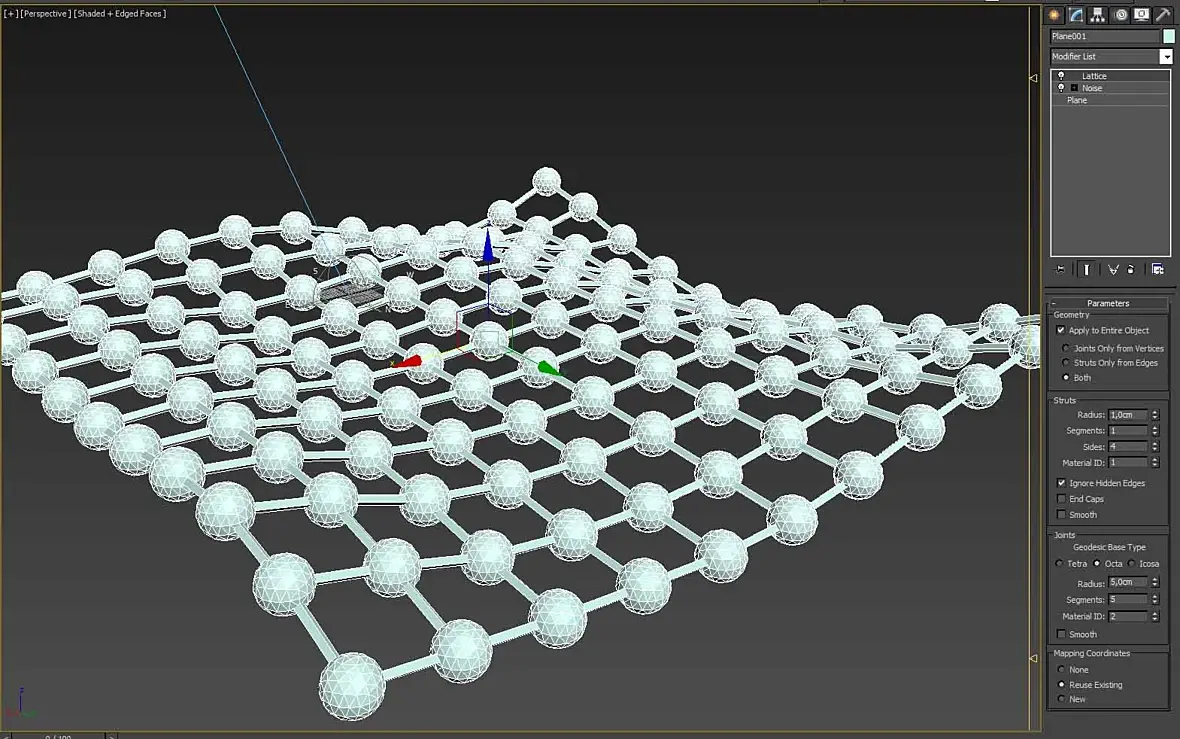1180x739 pixels.
Task: Expand the Noise modifier sub-objects
Action: tap(1075, 88)
